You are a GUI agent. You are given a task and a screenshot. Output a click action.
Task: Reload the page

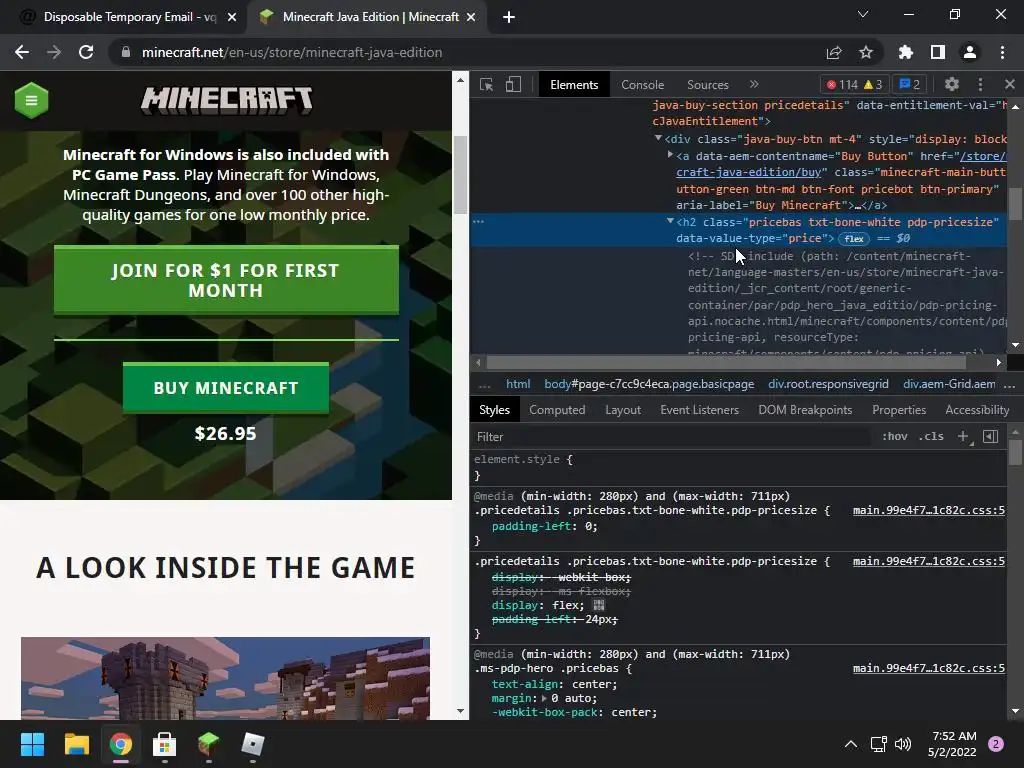click(86, 52)
